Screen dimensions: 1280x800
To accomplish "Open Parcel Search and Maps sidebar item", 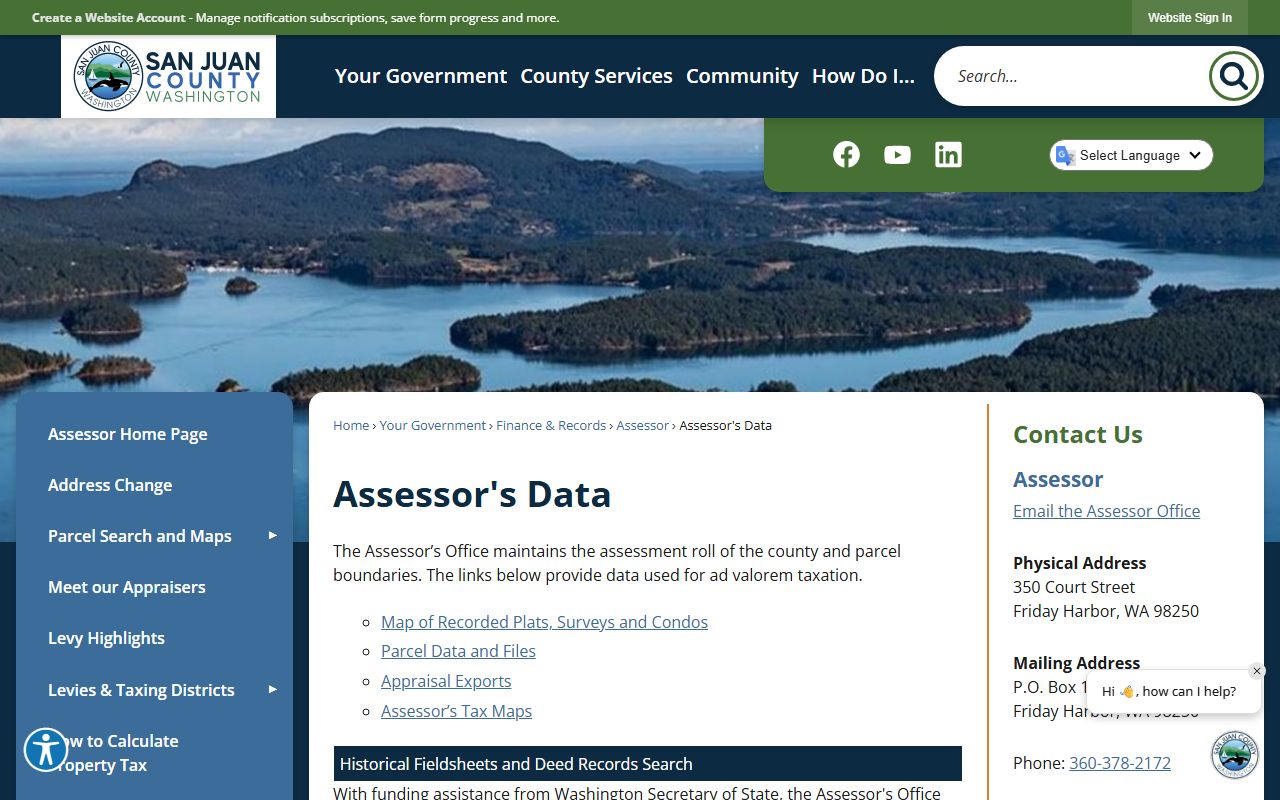I will [x=140, y=536].
